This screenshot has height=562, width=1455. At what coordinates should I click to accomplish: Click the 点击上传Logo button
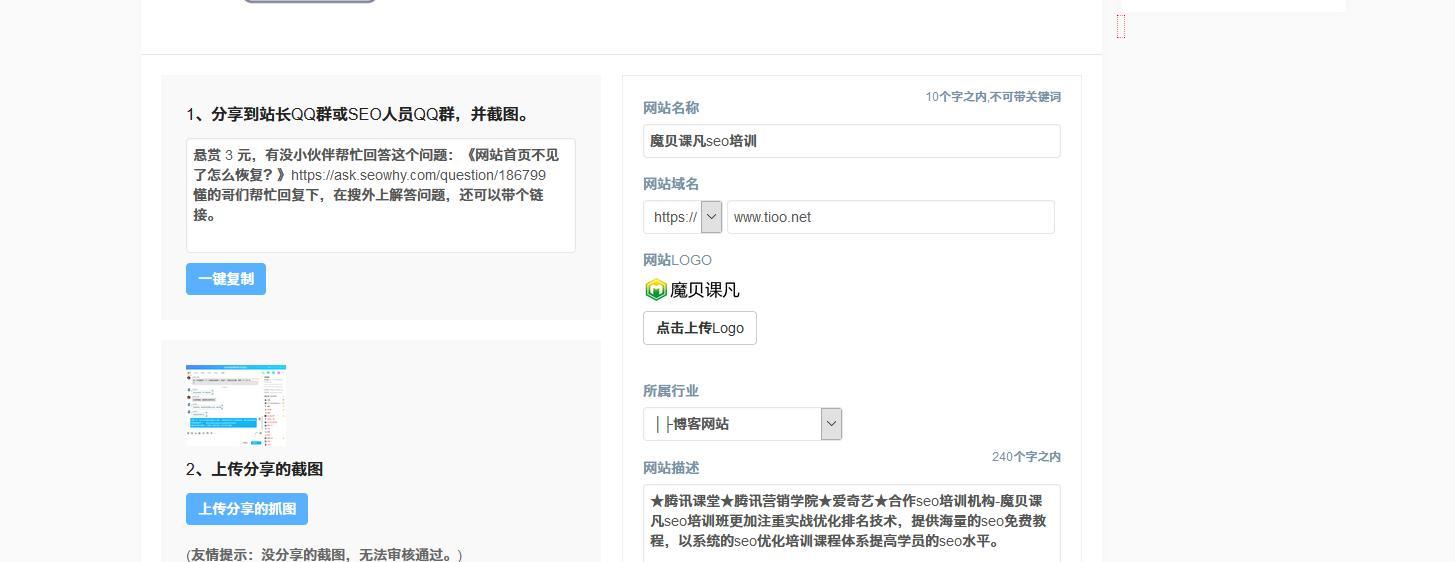pos(700,328)
